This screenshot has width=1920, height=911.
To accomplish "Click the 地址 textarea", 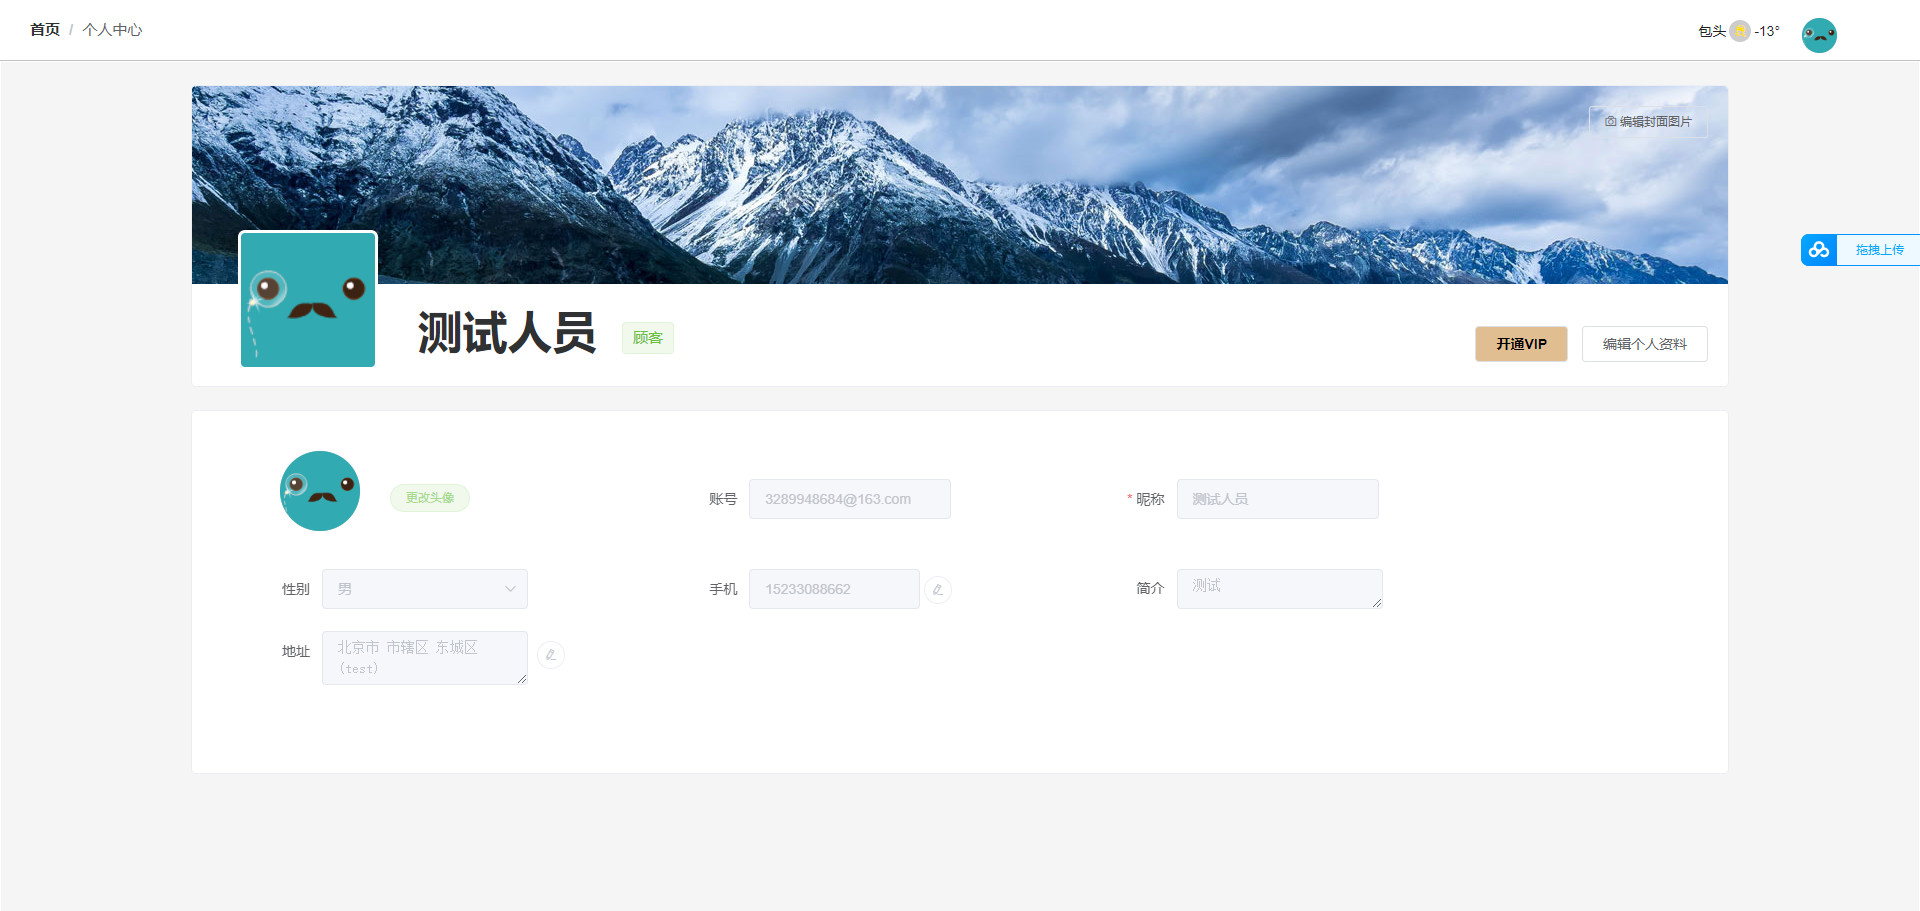I will pos(425,658).
